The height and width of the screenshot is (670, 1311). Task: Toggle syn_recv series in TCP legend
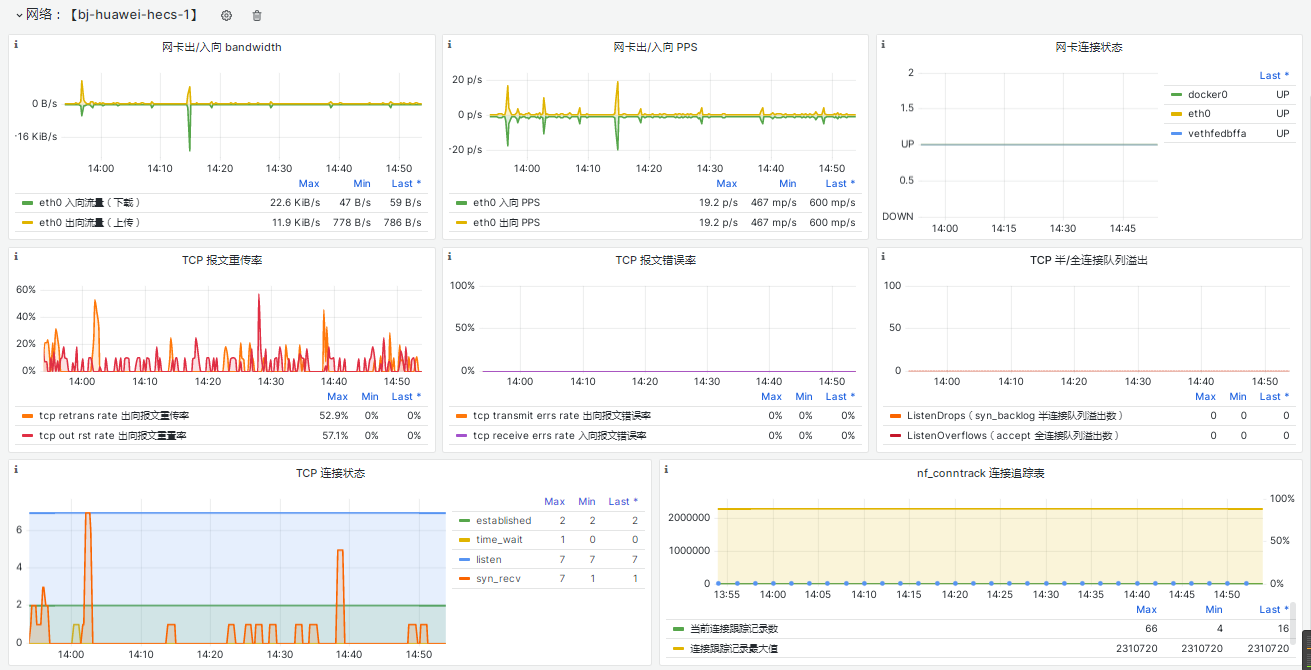[x=498, y=579]
